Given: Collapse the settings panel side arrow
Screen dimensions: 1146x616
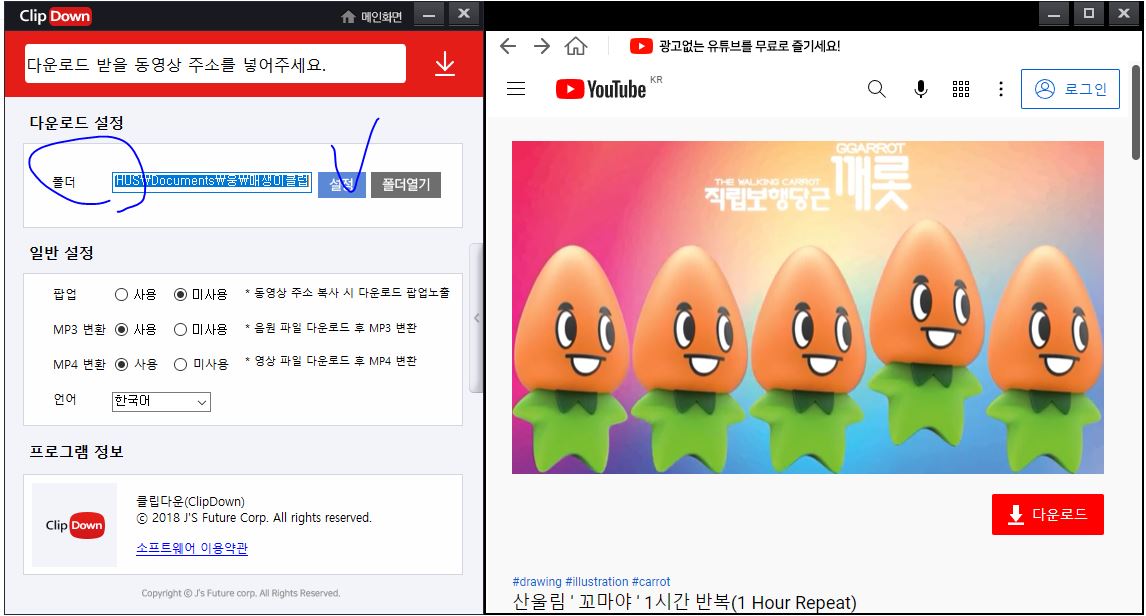Looking at the screenshot, I should coord(477,318).
